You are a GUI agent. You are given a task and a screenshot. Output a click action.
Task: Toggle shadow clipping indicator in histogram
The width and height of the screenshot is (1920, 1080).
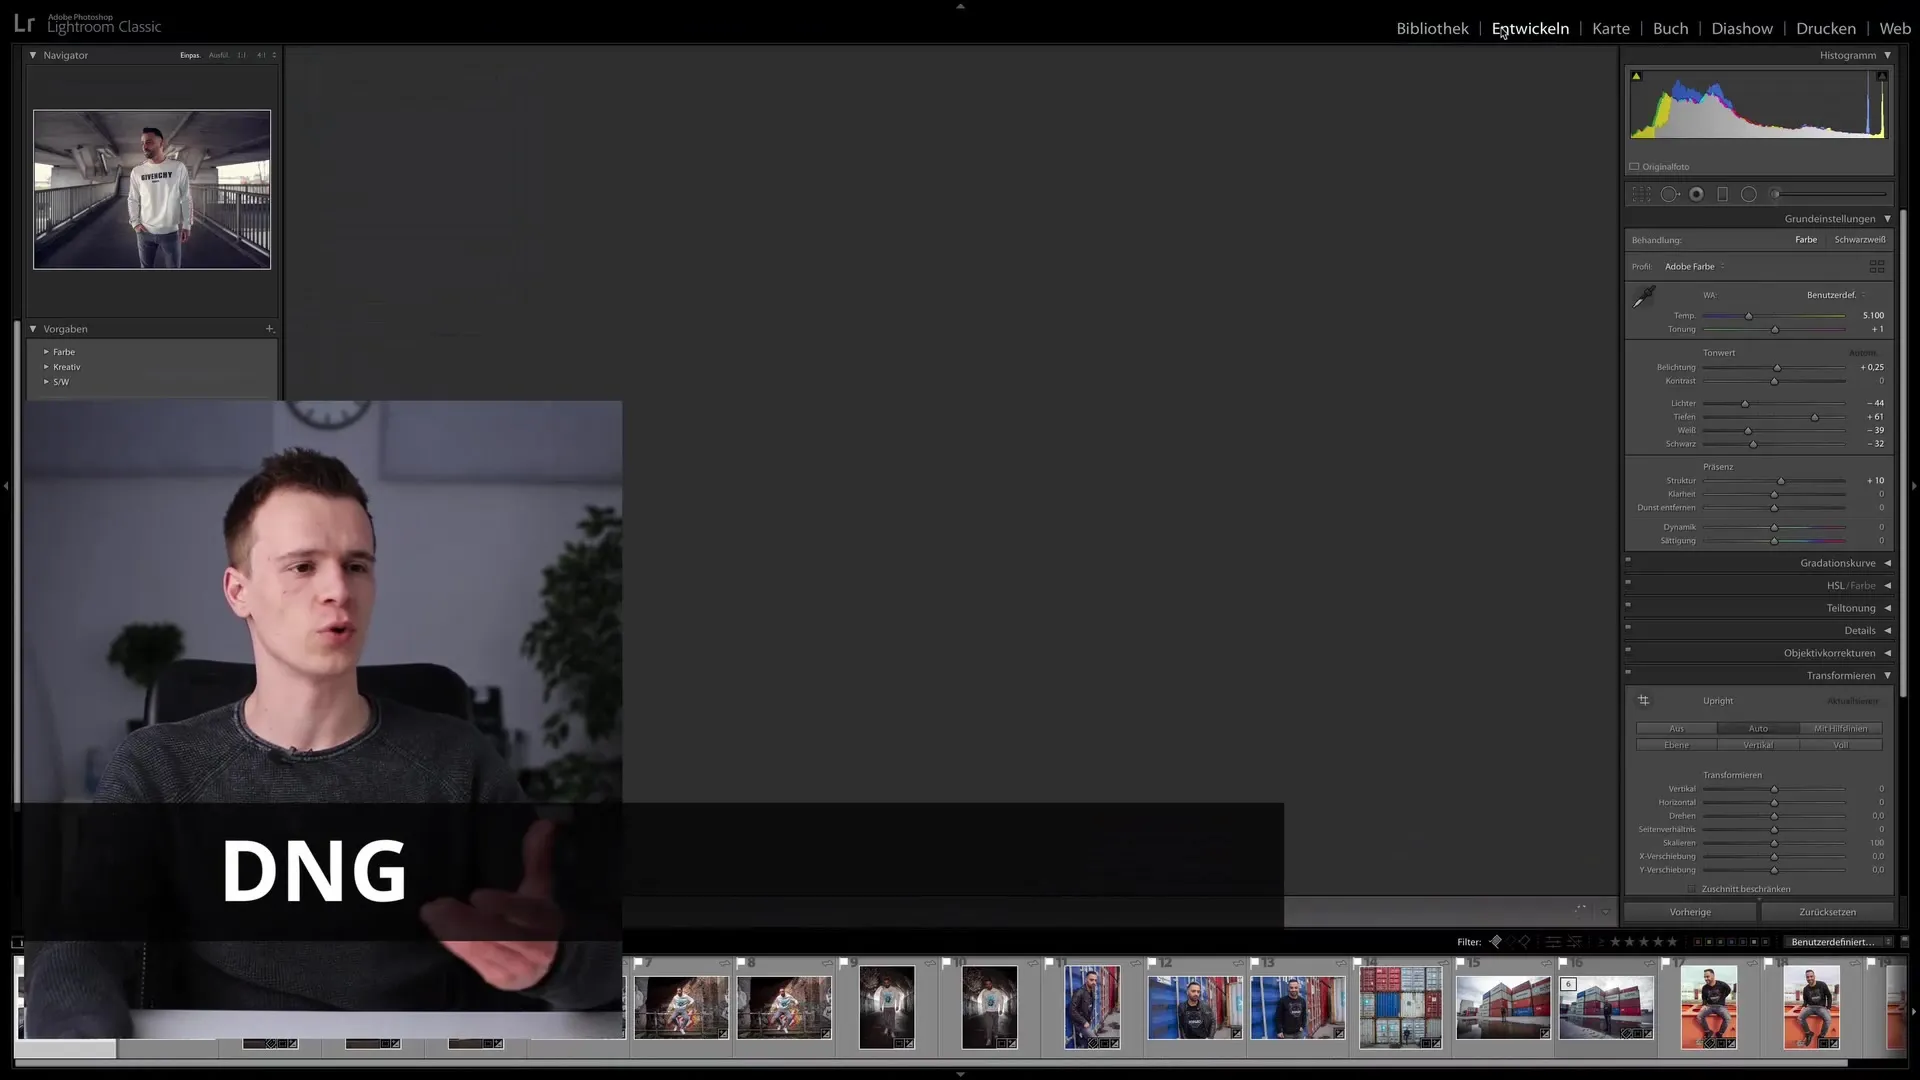(x=1636, y=76)
